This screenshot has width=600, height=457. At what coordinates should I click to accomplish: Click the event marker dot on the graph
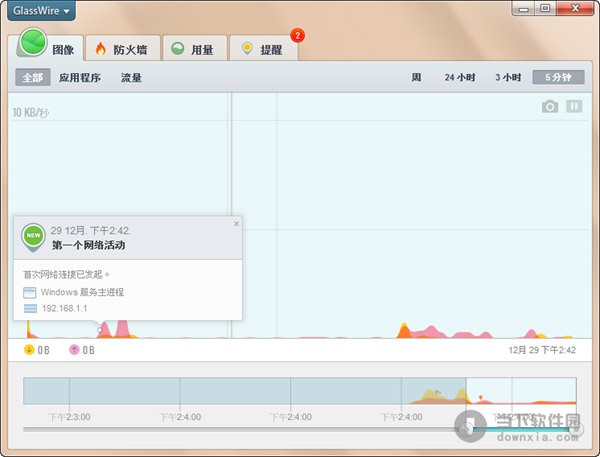click(99, 330)
